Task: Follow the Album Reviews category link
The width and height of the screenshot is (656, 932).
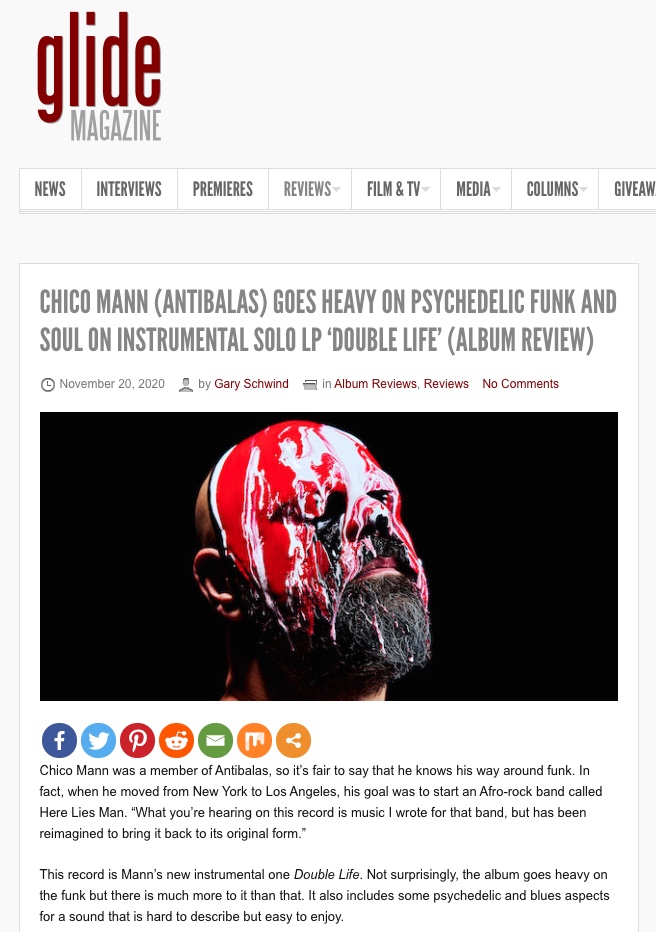Action: tap(375, 384)
